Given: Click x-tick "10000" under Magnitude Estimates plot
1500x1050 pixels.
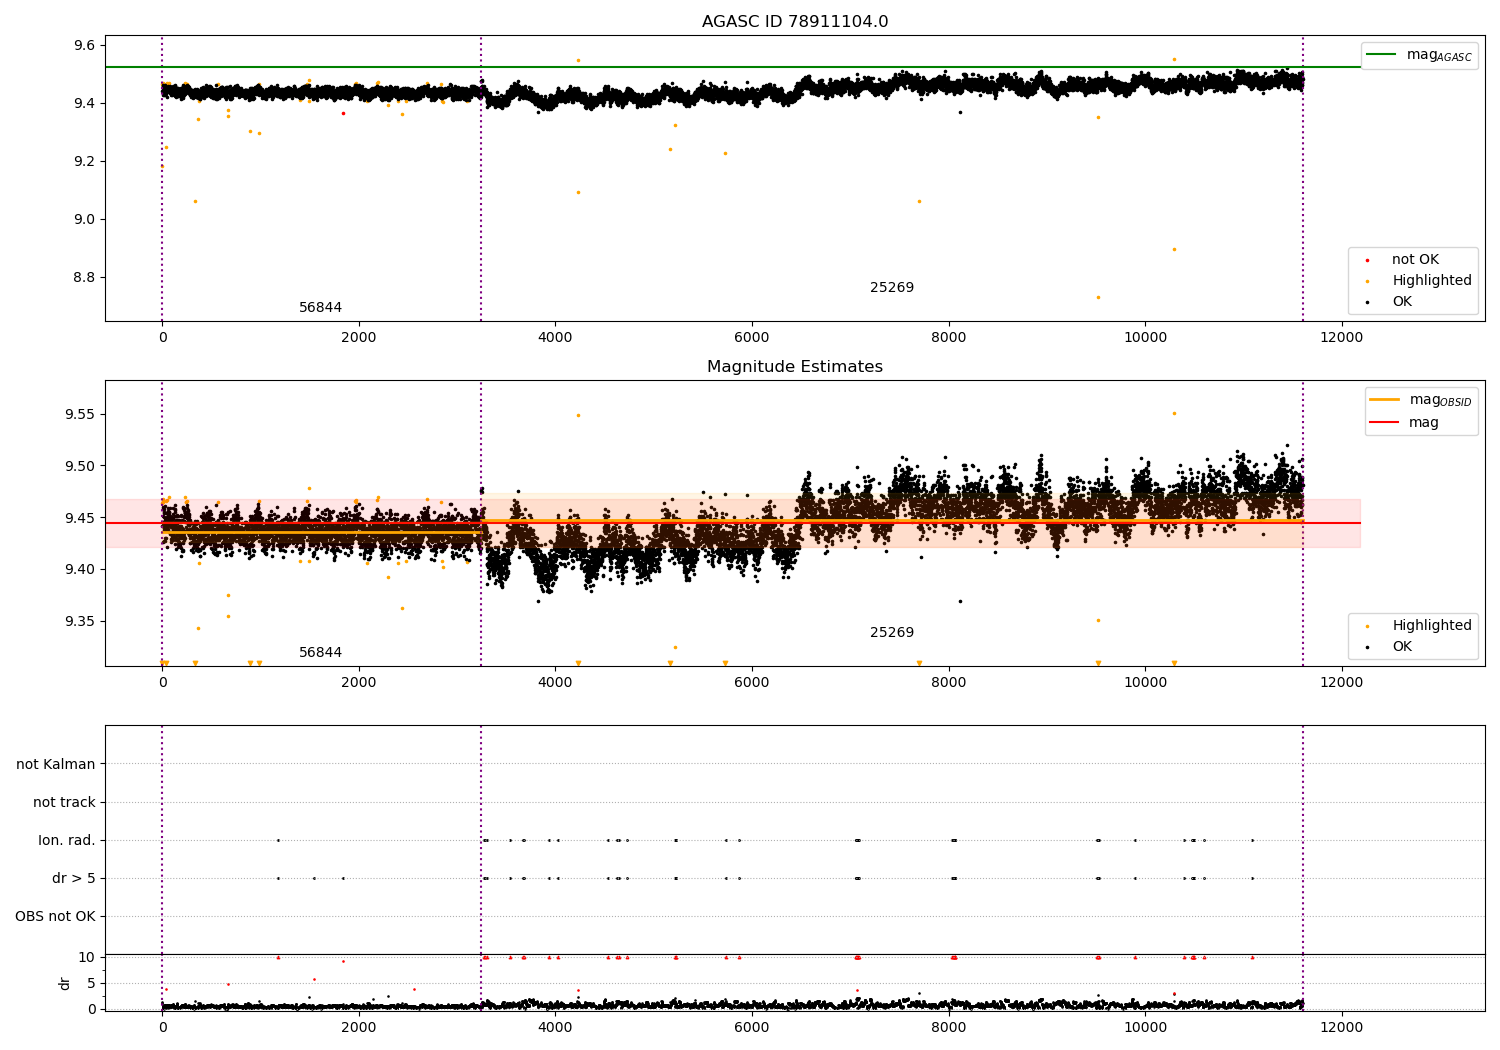Looking at the screenshot, I should pos(1145,682).
